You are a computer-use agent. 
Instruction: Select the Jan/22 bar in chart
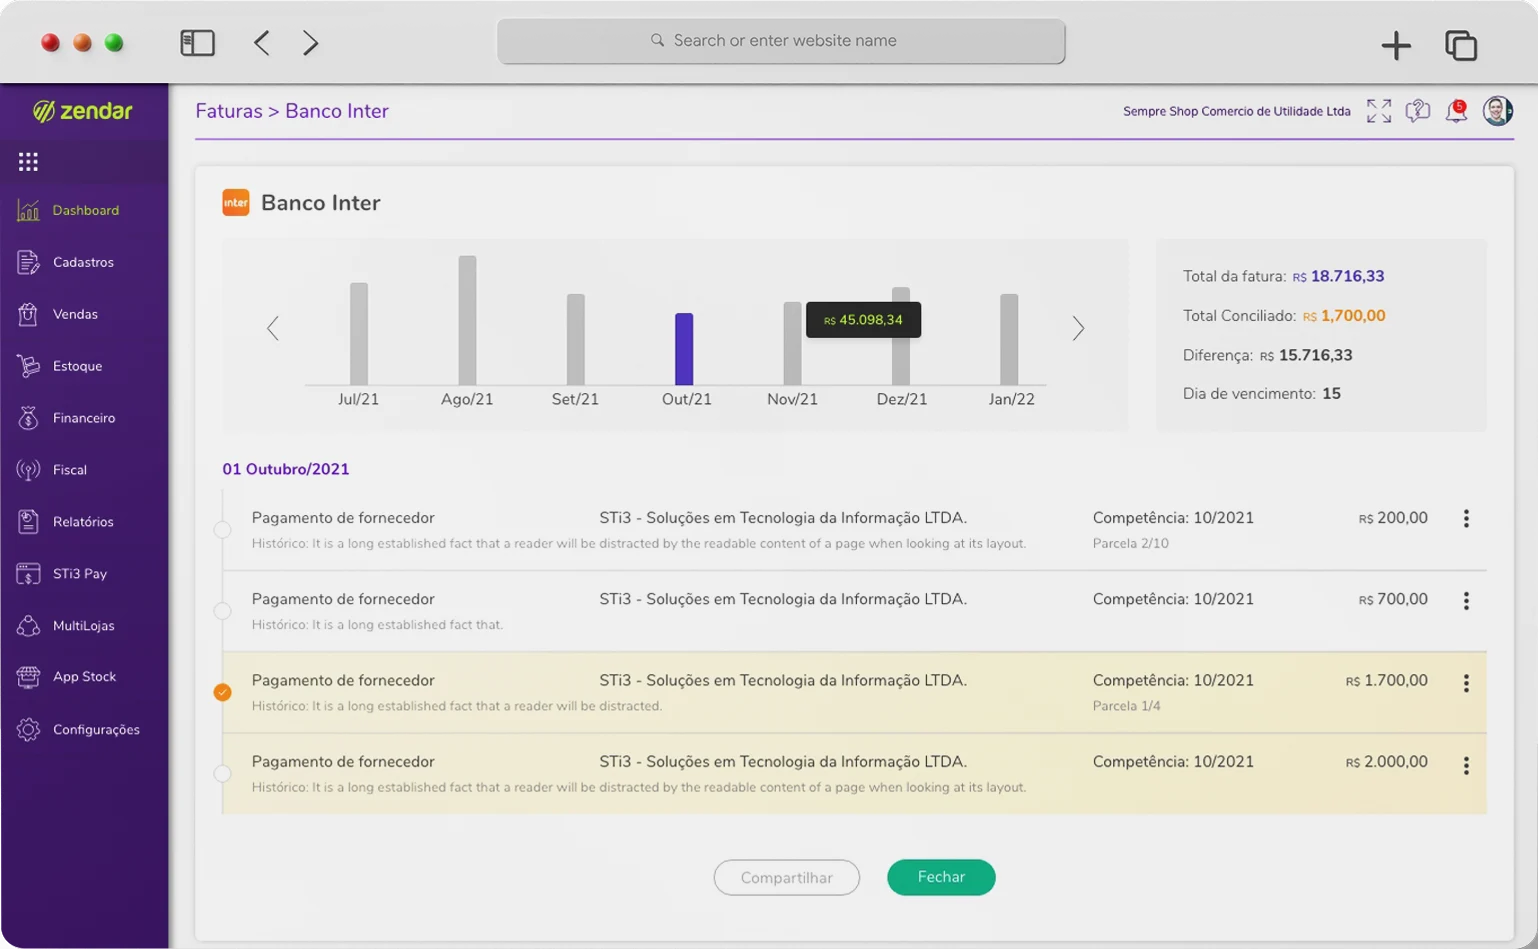(1009, 339)
